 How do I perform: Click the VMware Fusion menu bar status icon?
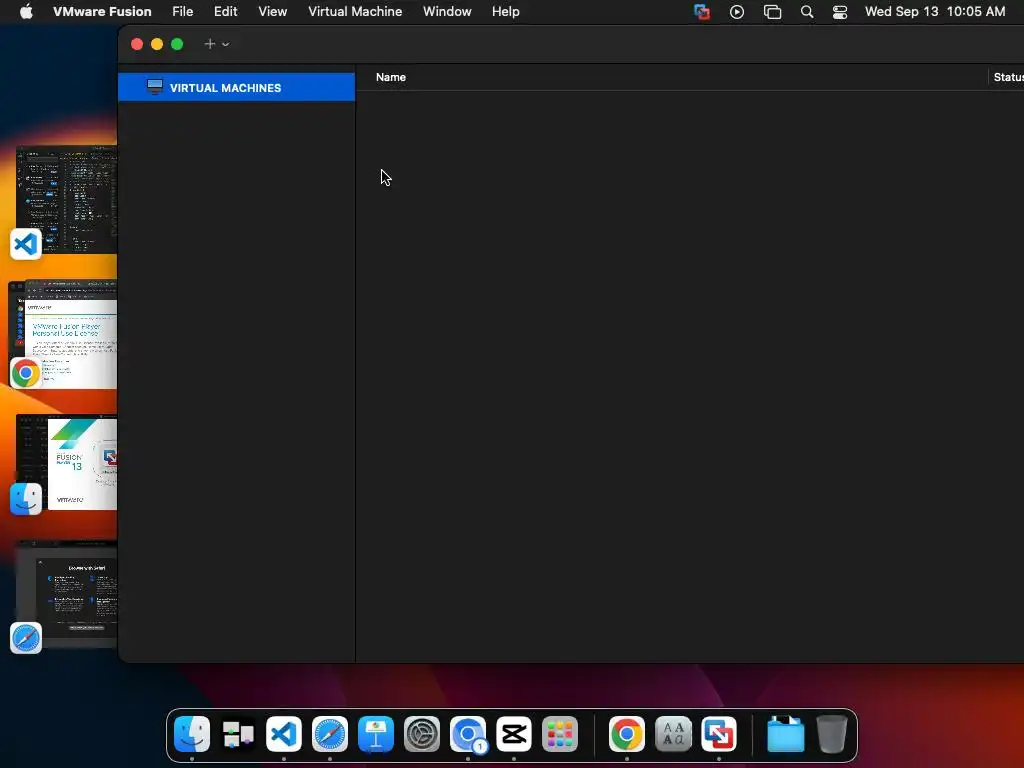pos(702,12)
